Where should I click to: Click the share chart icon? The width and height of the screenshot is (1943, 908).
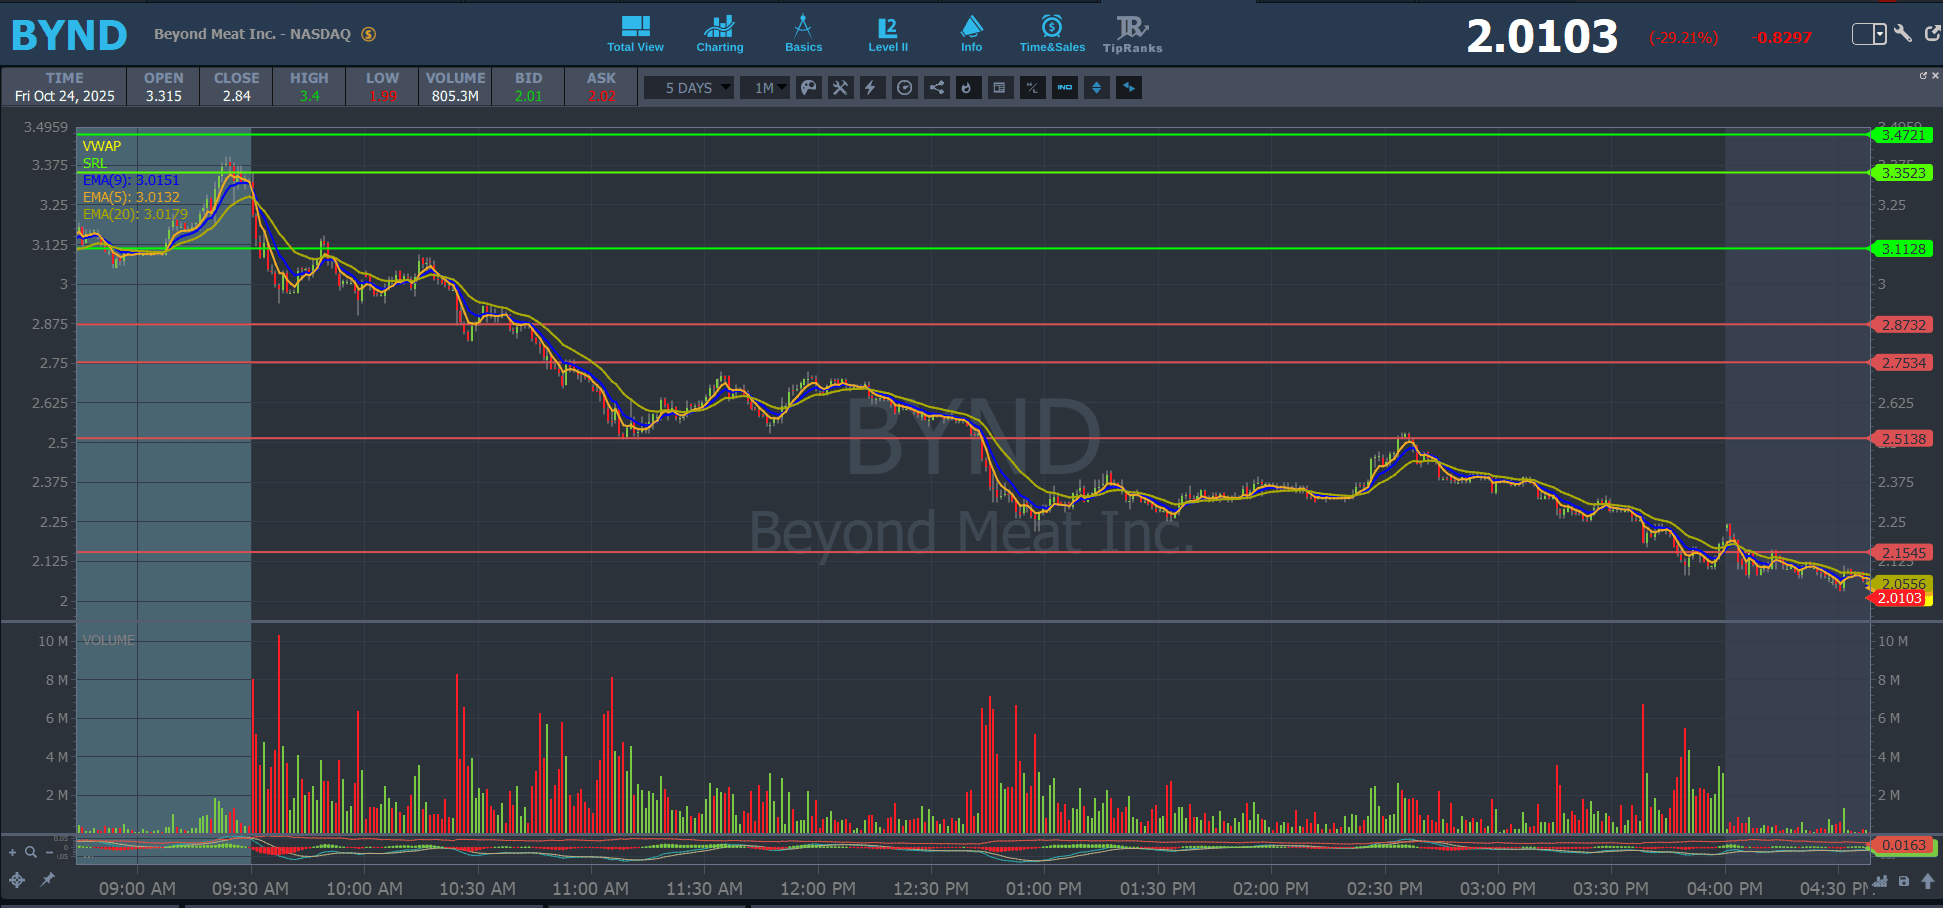point(937,88)
